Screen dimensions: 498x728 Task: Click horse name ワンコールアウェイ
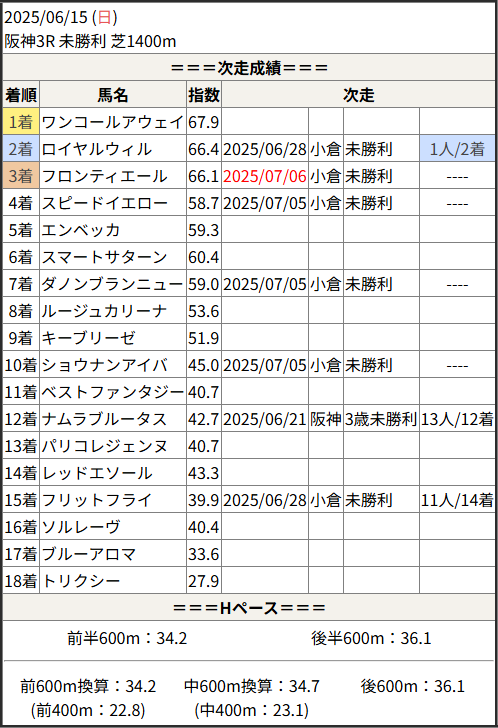pos(113,122)
